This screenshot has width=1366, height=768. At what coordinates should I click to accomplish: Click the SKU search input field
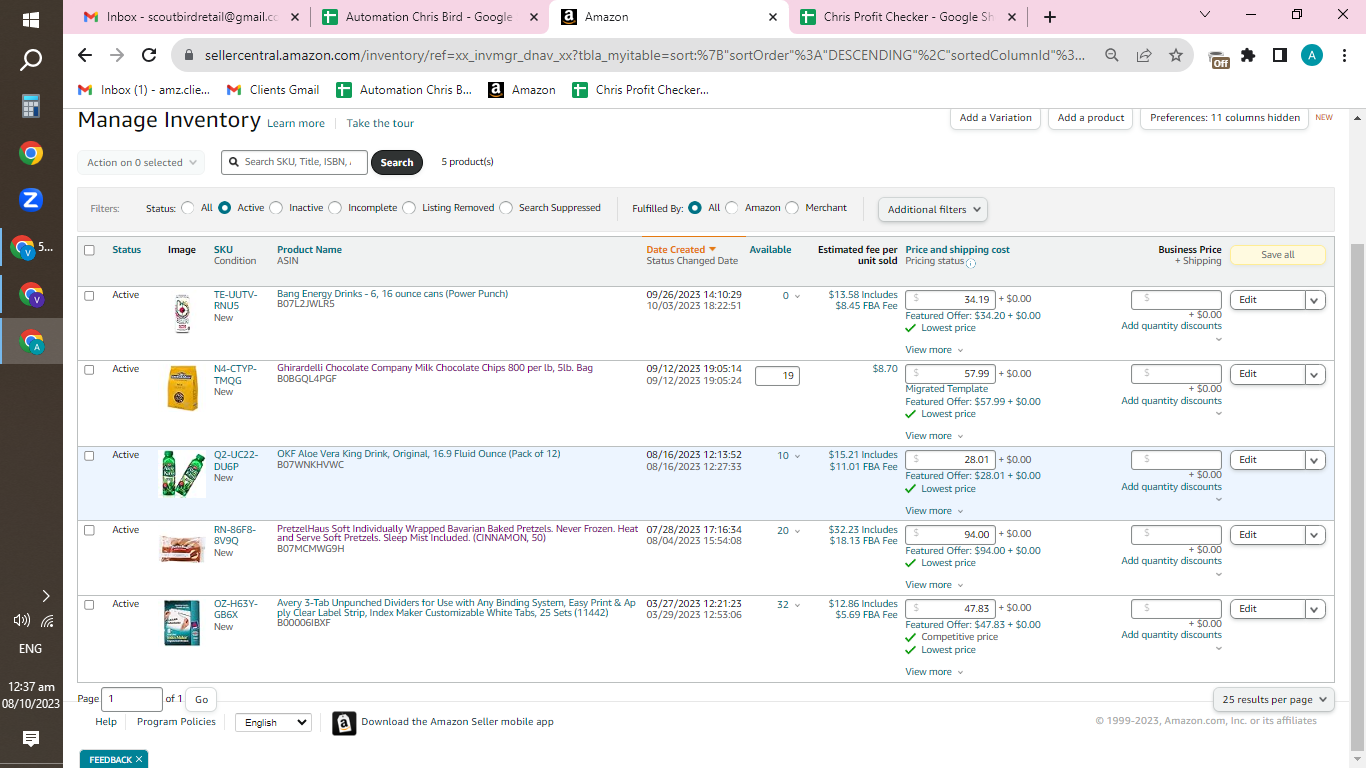click(295, 163)
